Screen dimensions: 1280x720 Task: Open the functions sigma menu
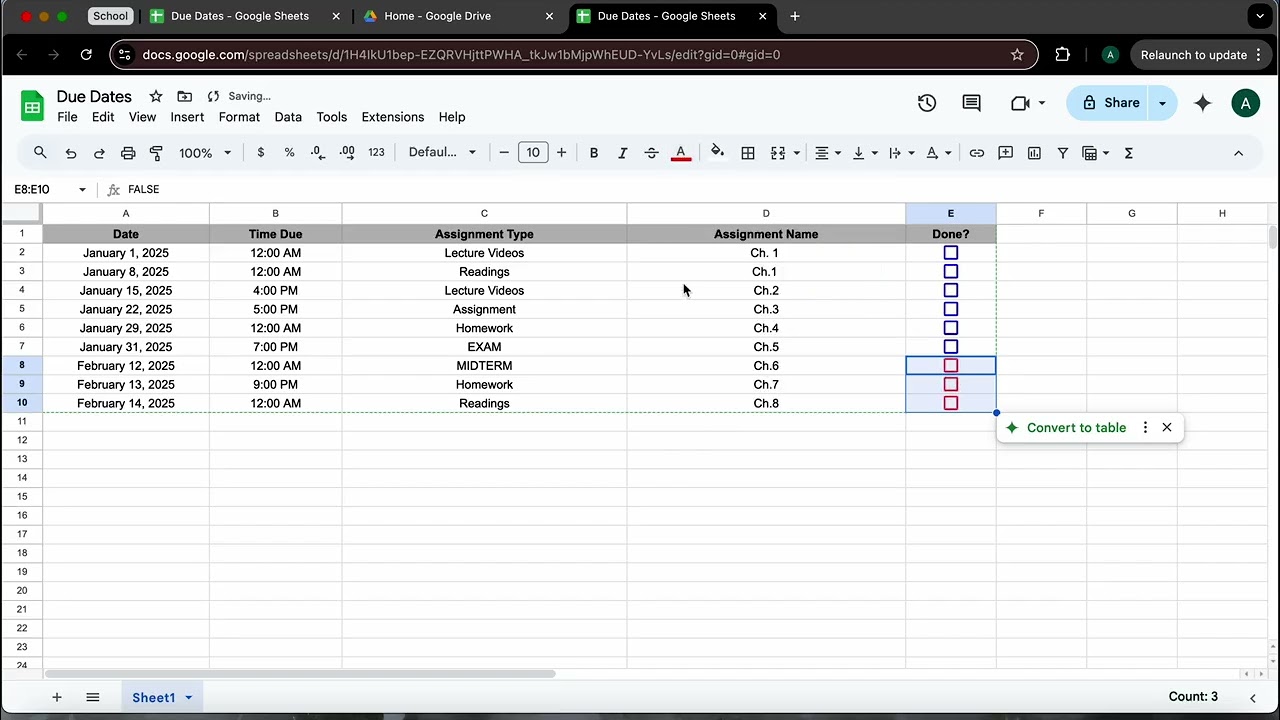[1129, 153]
